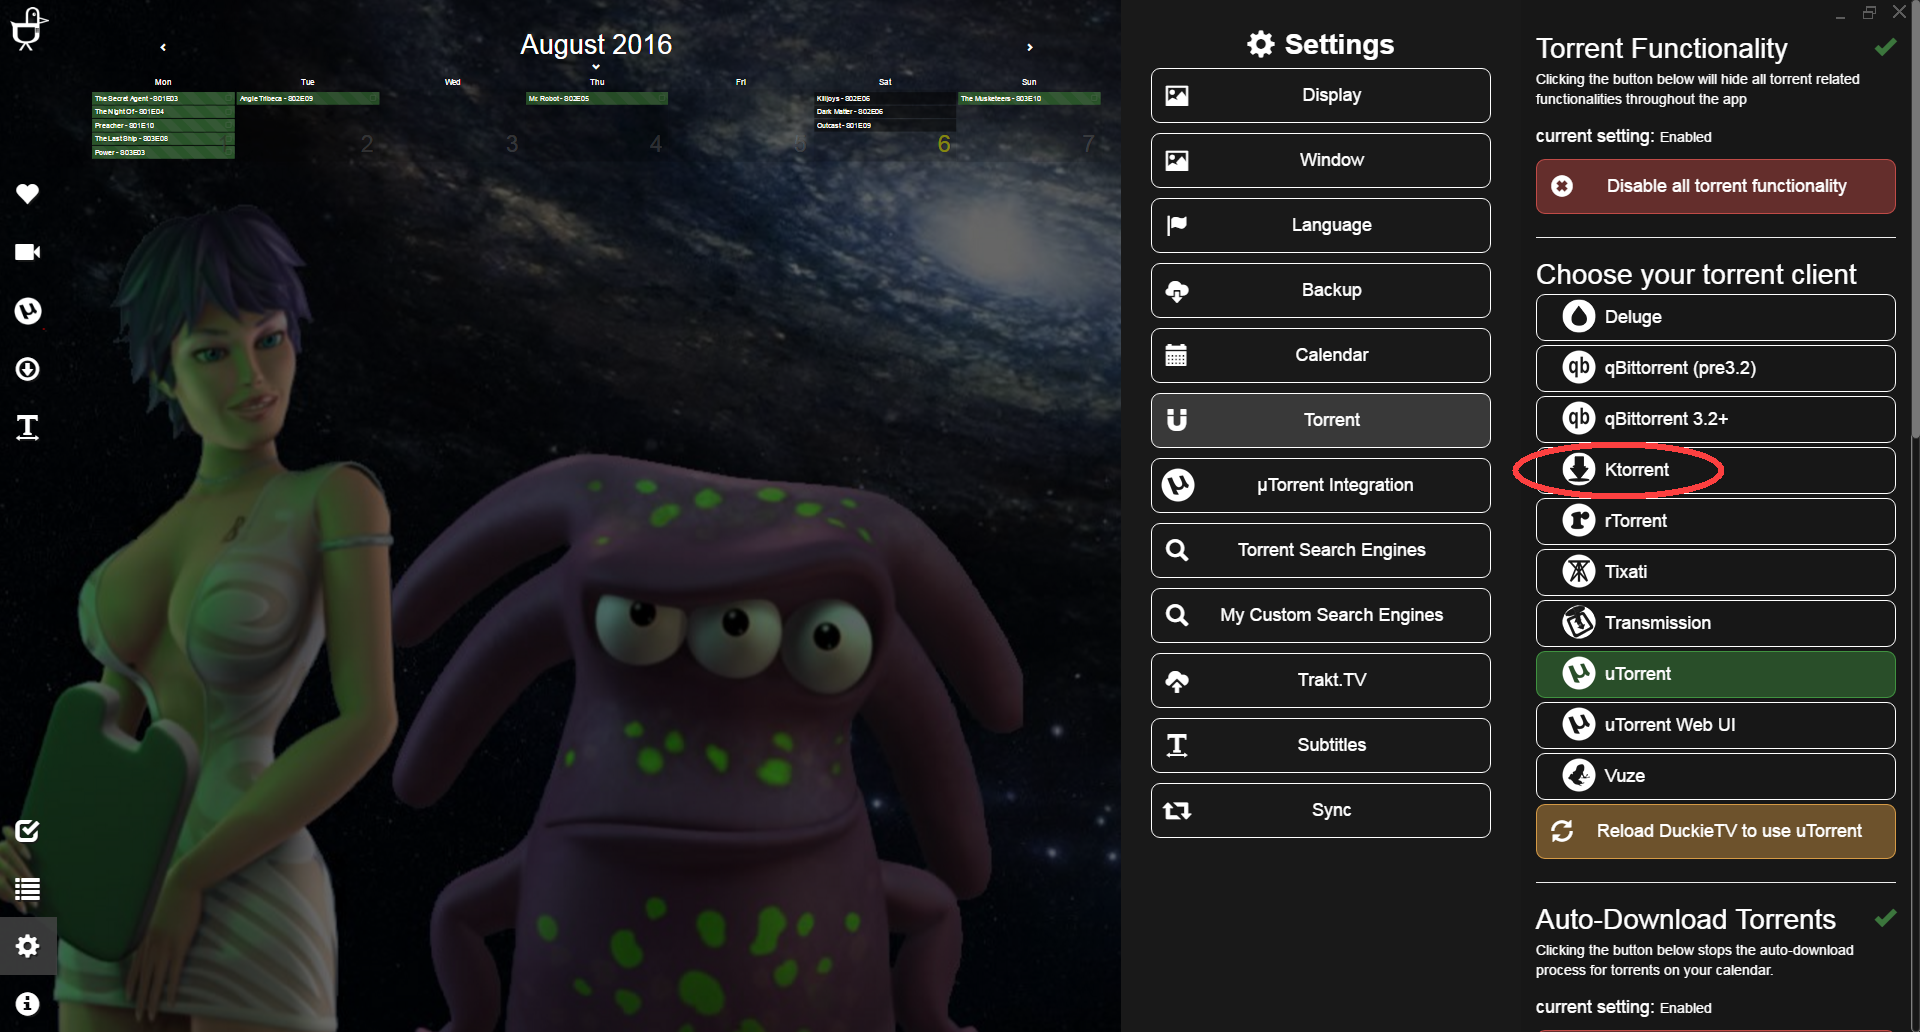This screenshot has height=1032, width=1920.
Task: Expand the August 2016 month chevron
Action: point(596,67)
